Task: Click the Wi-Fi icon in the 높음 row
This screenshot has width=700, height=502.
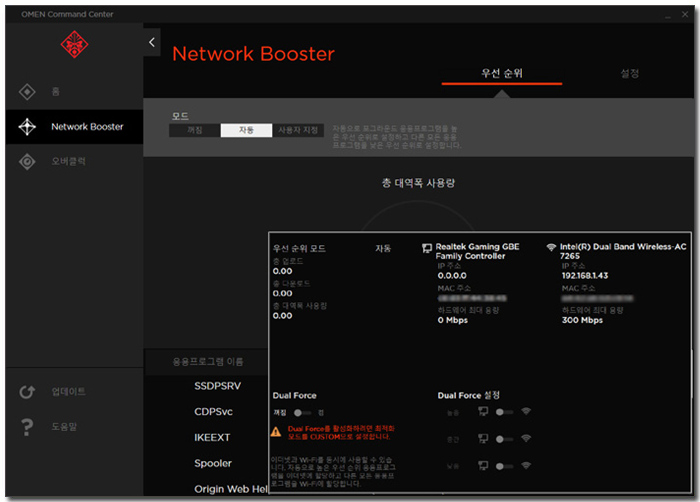Action: [x=526, y=411]
